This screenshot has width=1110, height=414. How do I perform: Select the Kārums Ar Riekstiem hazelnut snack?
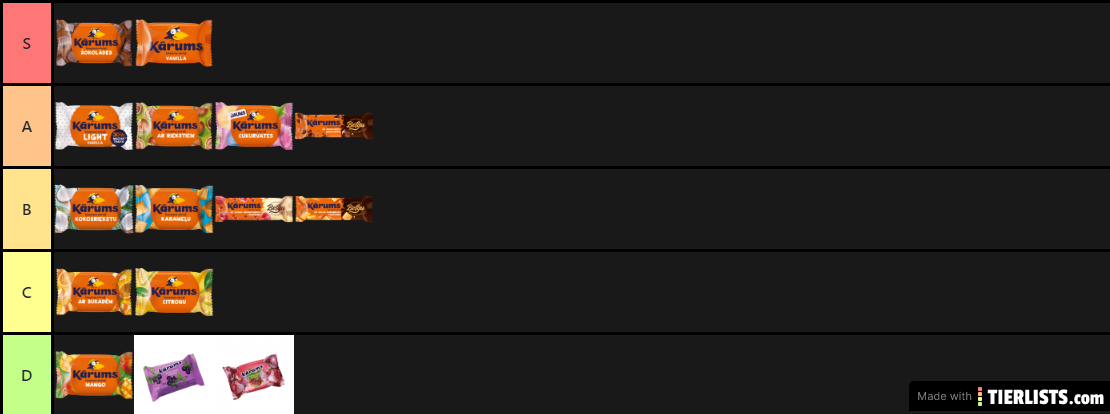(174, 126)
